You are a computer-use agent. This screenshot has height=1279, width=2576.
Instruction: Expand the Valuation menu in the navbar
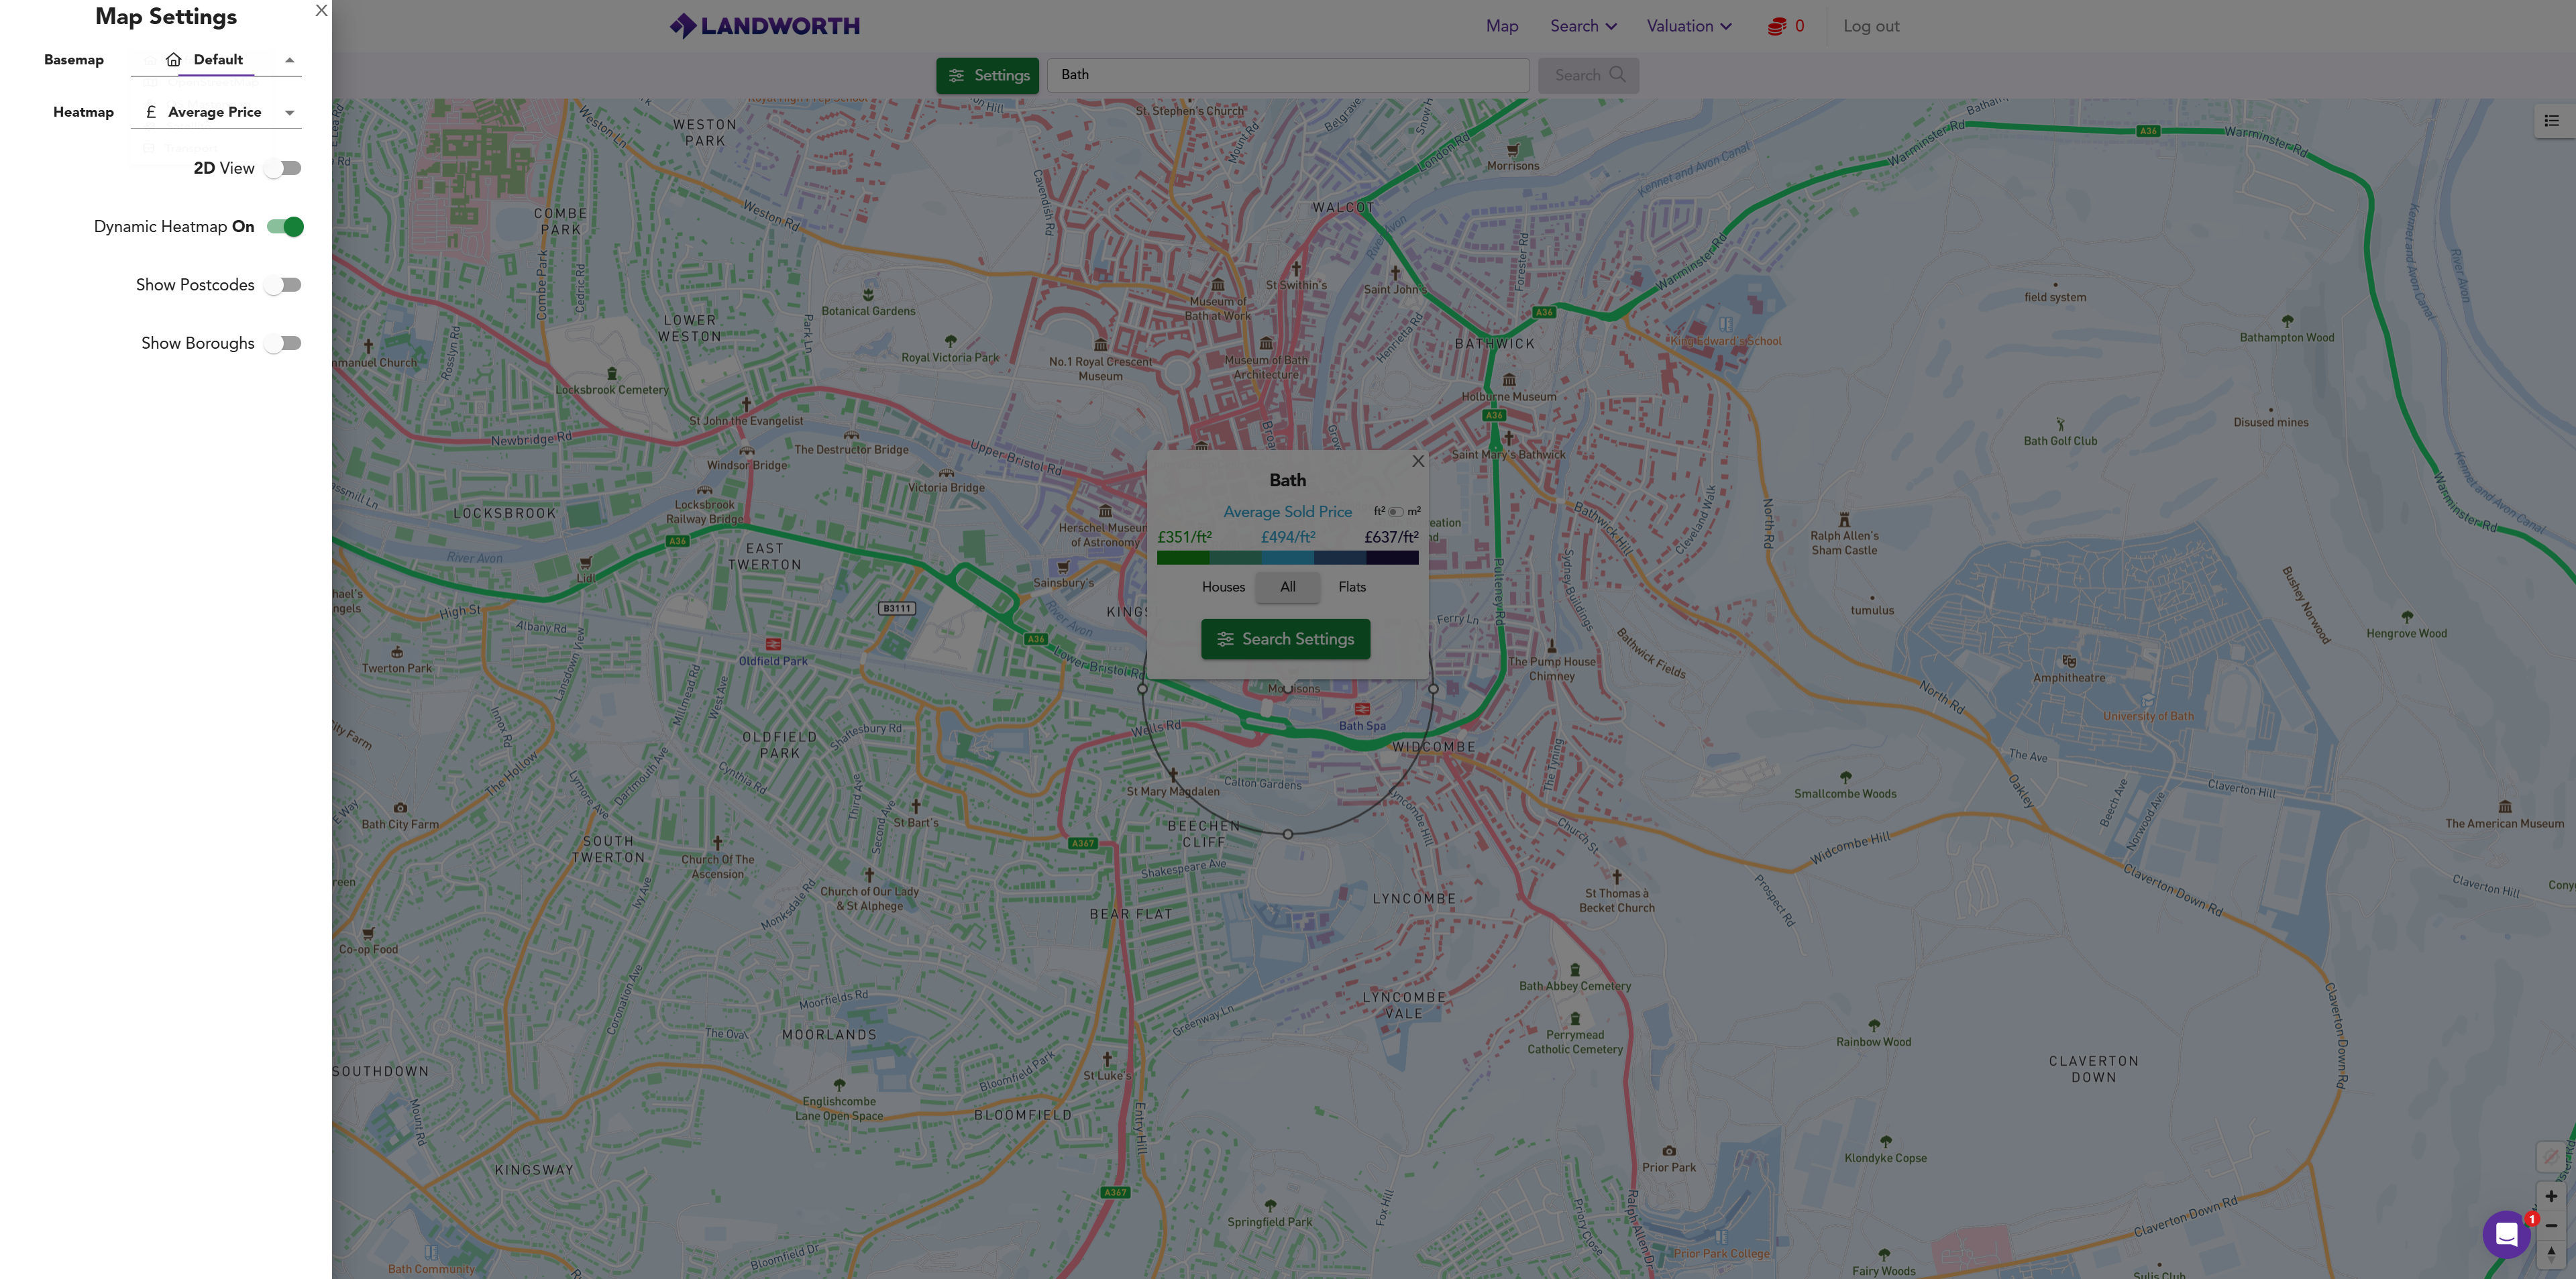[x=1688, y=26]
